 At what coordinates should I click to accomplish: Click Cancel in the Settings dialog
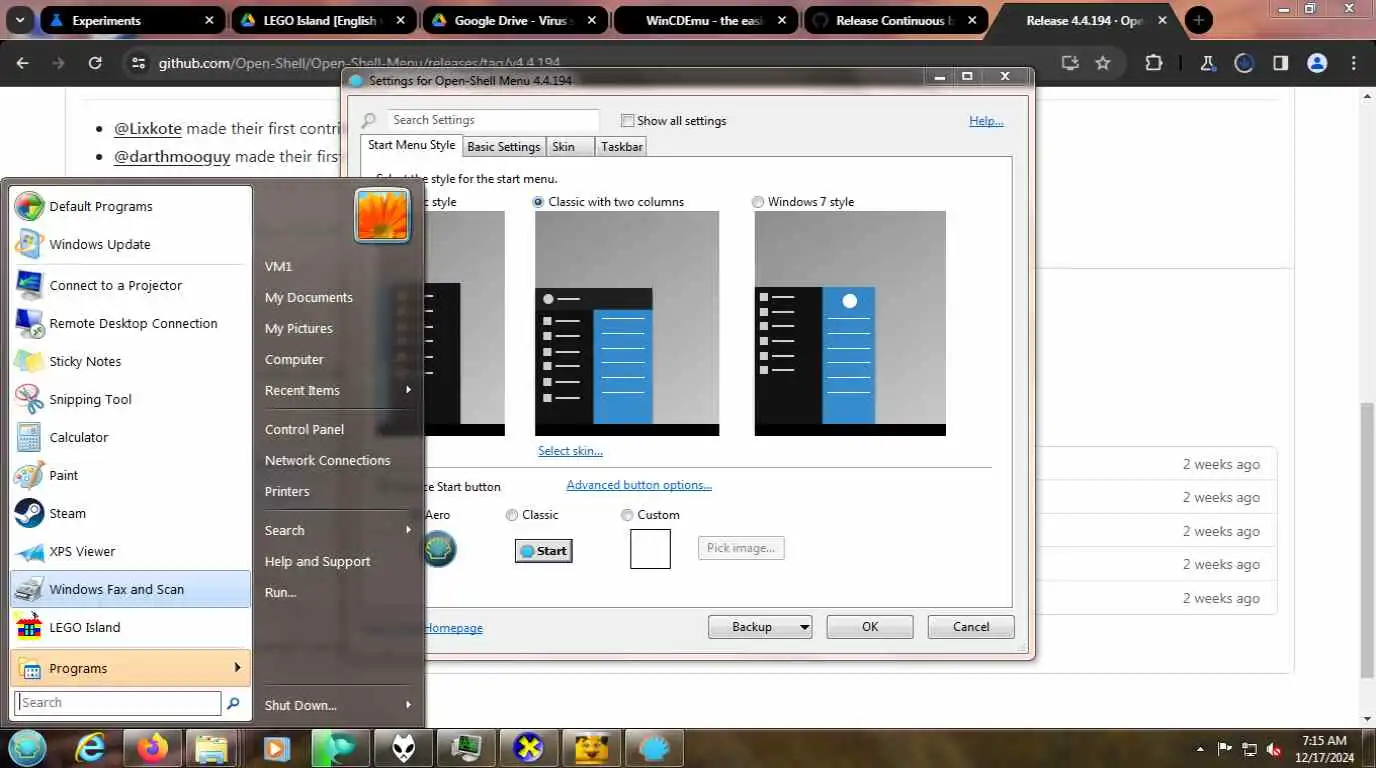(x=971, y=627)
